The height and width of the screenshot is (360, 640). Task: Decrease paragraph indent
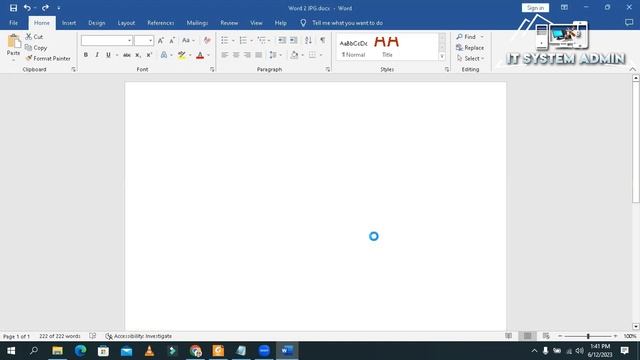(282, 40)
